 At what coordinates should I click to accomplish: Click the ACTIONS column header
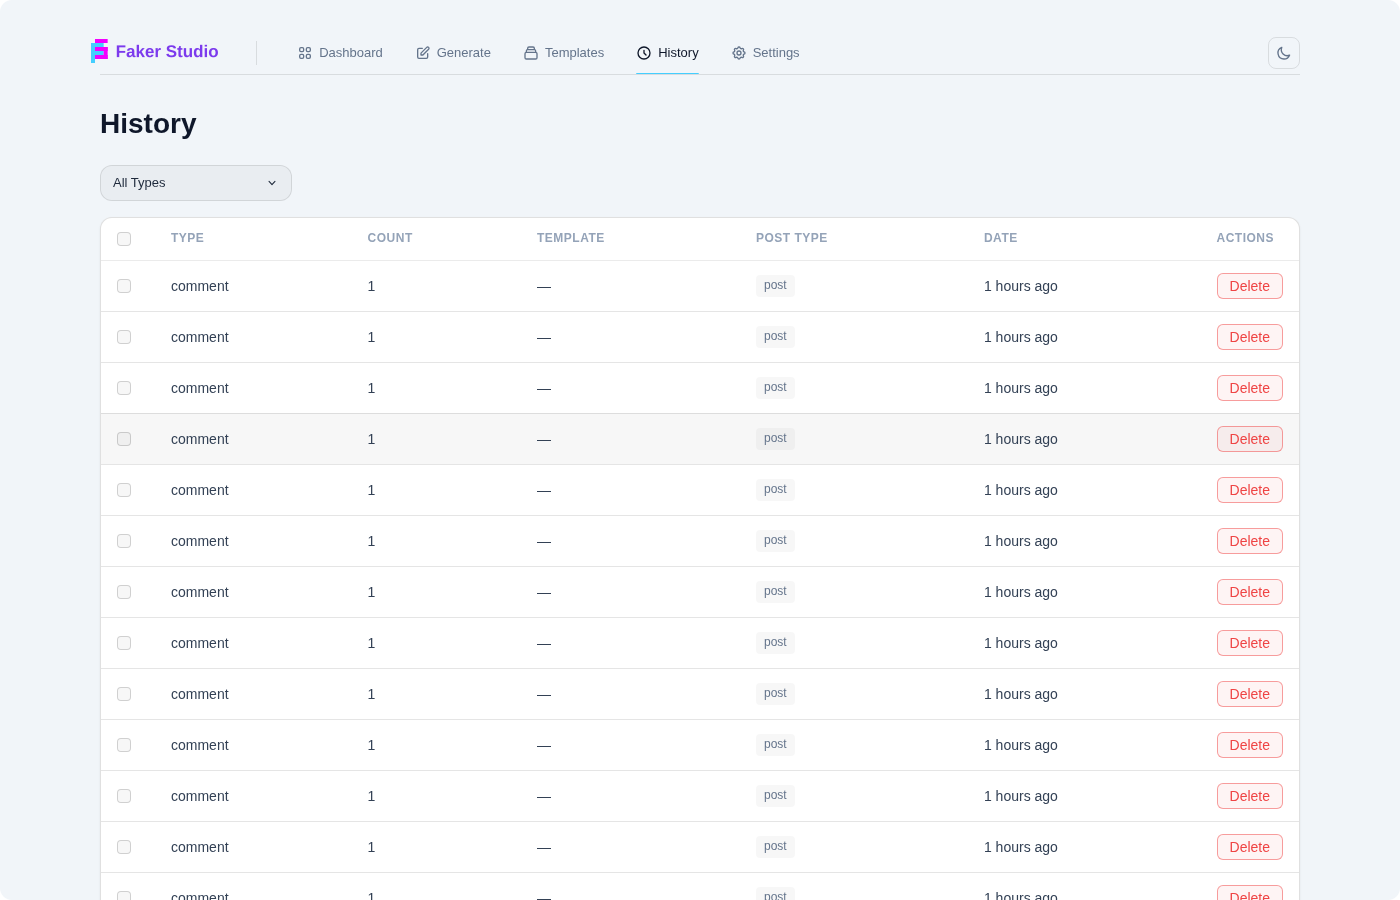(x=1245, y=238)
